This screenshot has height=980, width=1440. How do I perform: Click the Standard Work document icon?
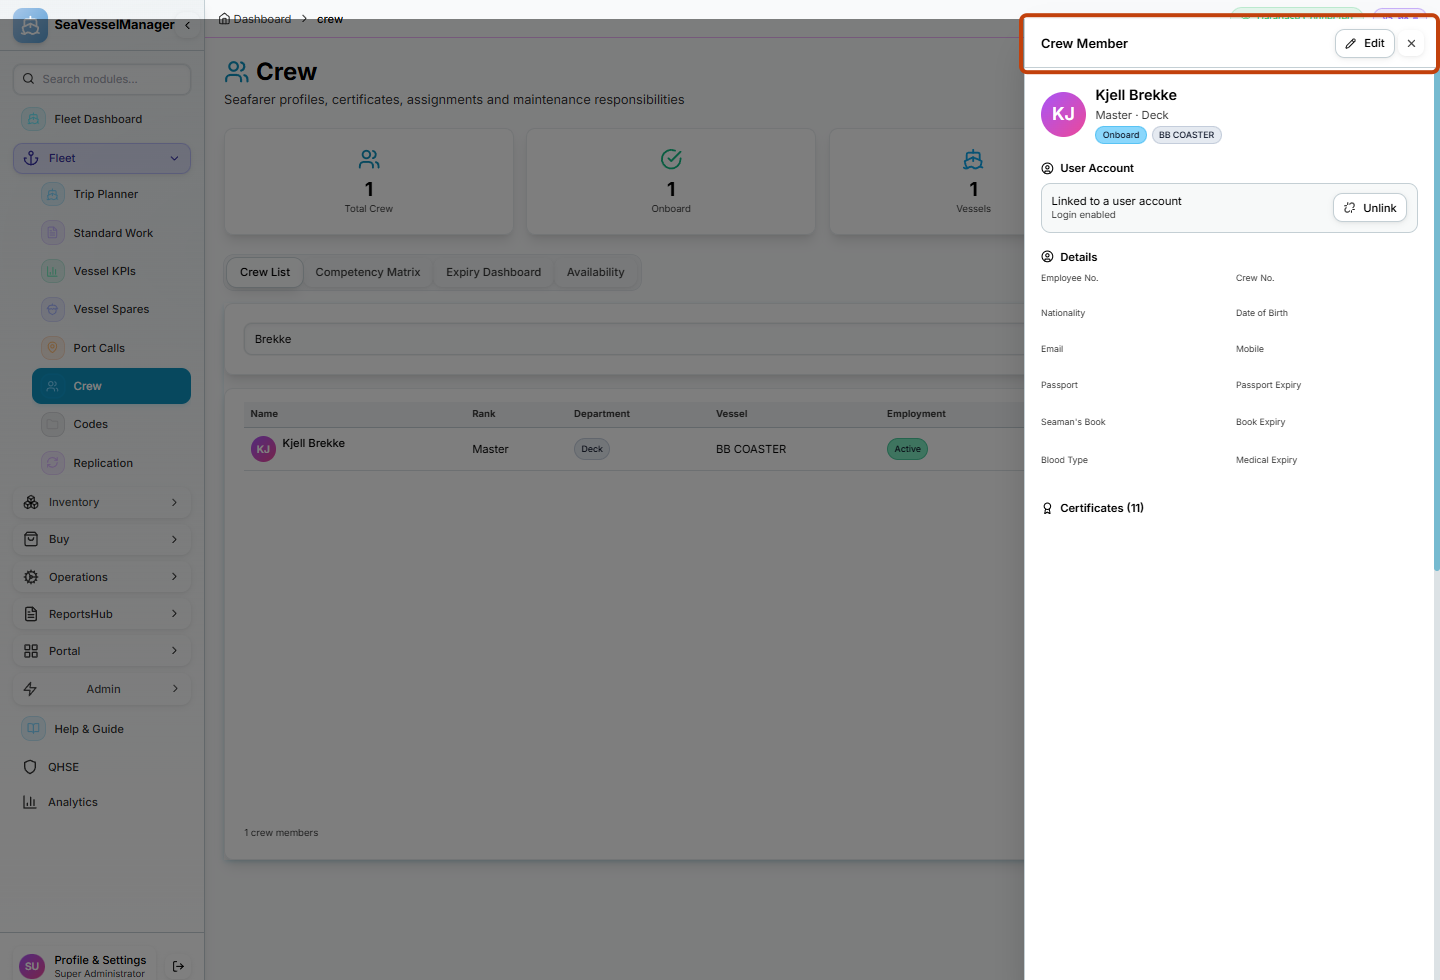click(53, 233)
